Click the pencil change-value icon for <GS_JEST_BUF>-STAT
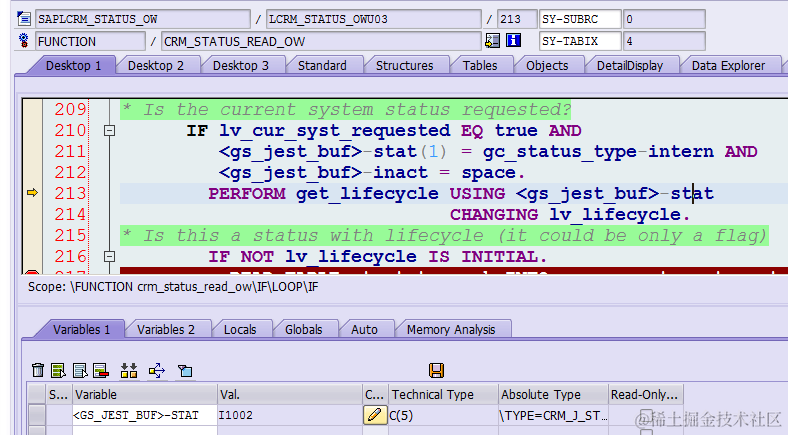The width and height of the screenshot is (788, 435). point(375,415)
